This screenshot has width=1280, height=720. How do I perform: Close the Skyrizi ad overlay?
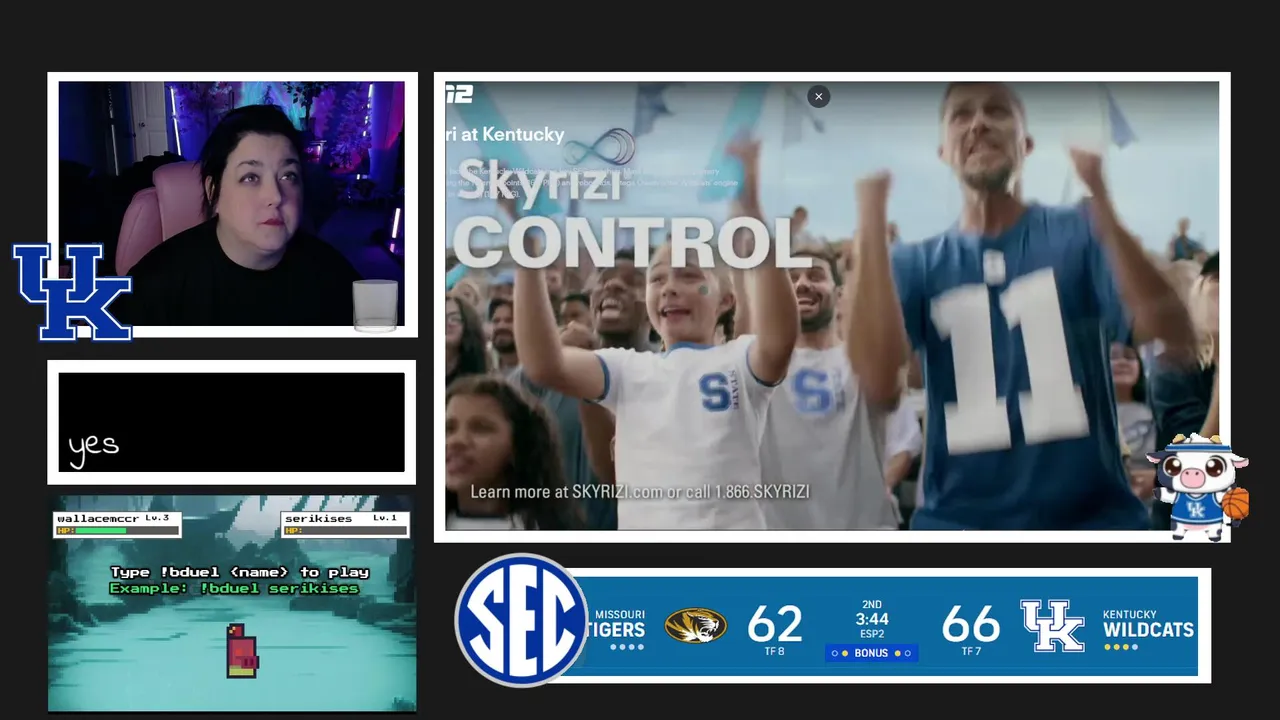pyautogui.click(x=818, y=96)
